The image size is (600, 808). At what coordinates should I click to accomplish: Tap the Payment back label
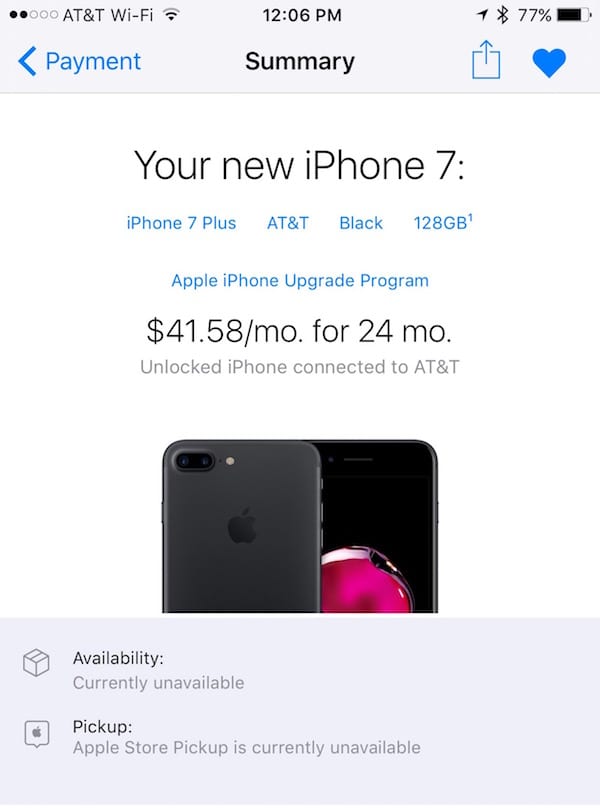click(93, 61)
